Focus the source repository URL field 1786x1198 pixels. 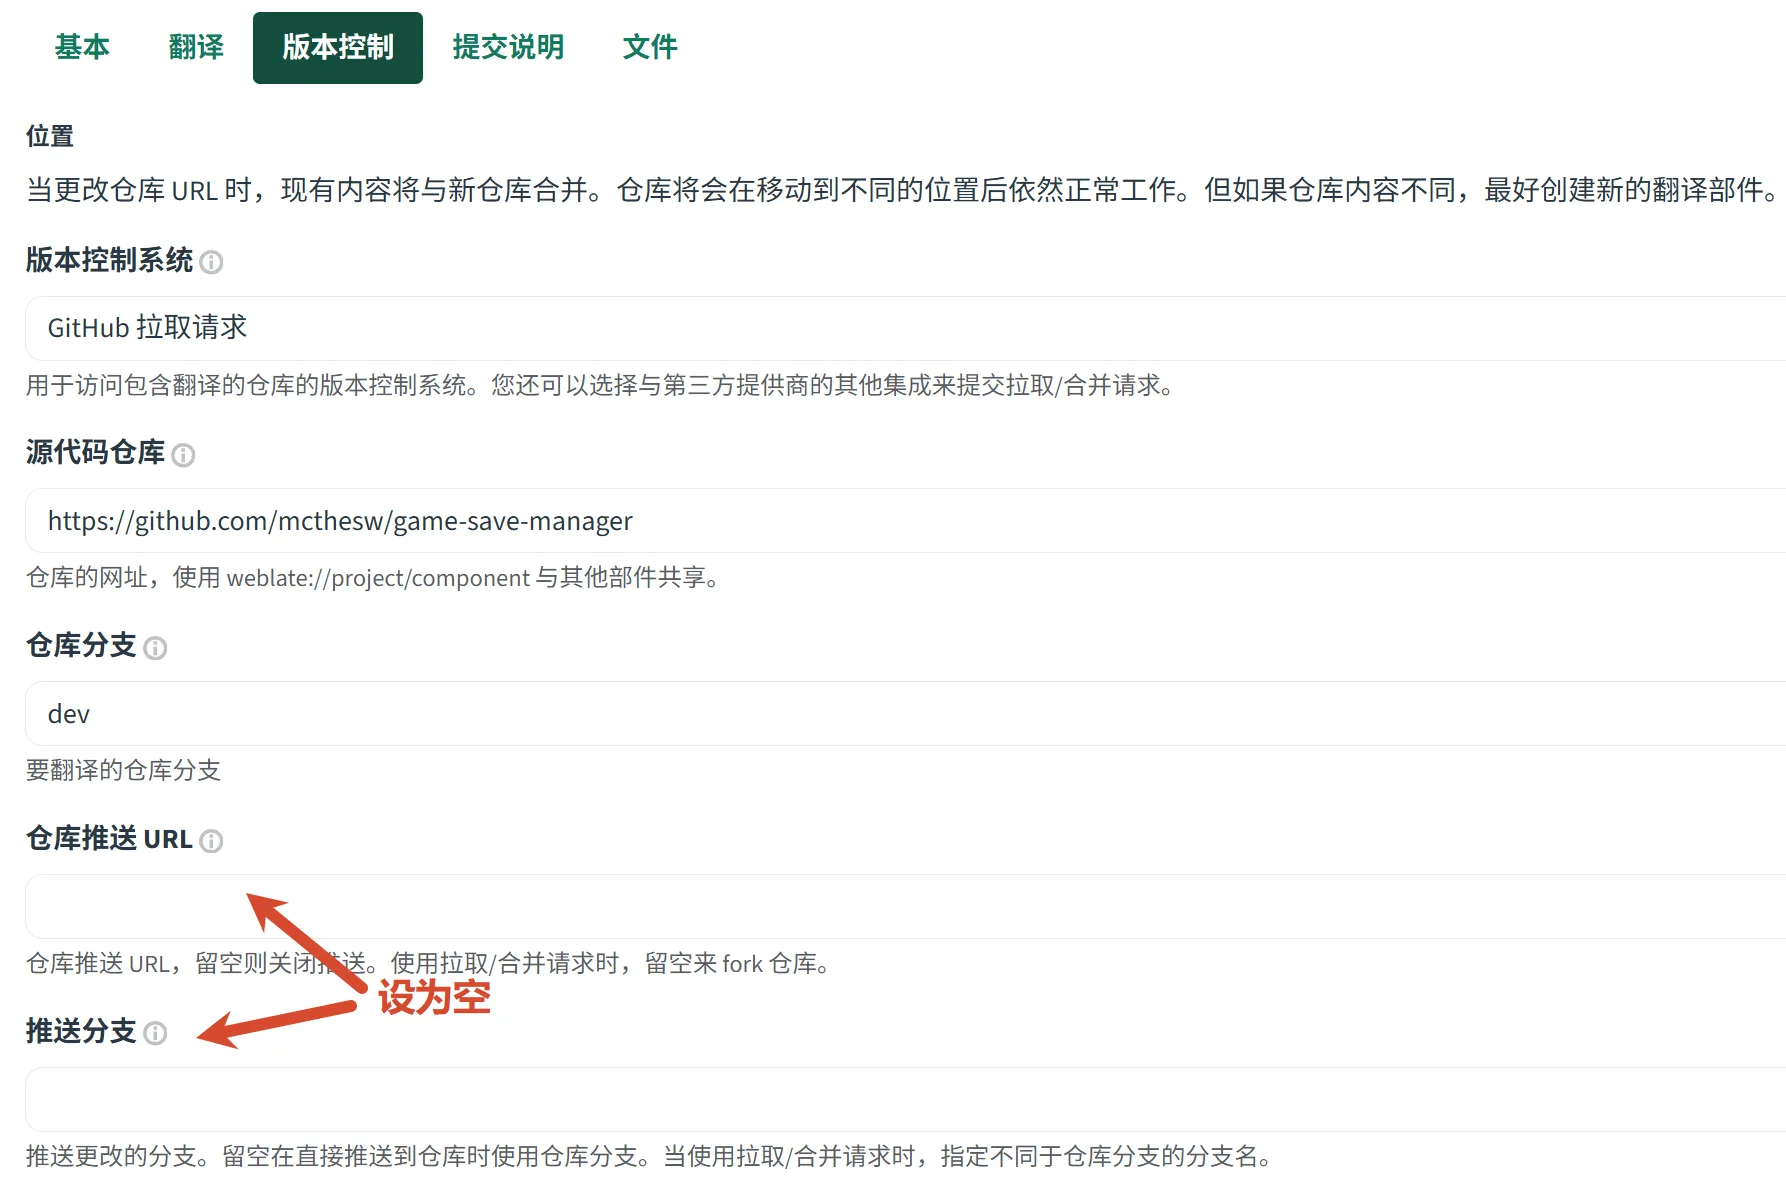coord(906,521)
